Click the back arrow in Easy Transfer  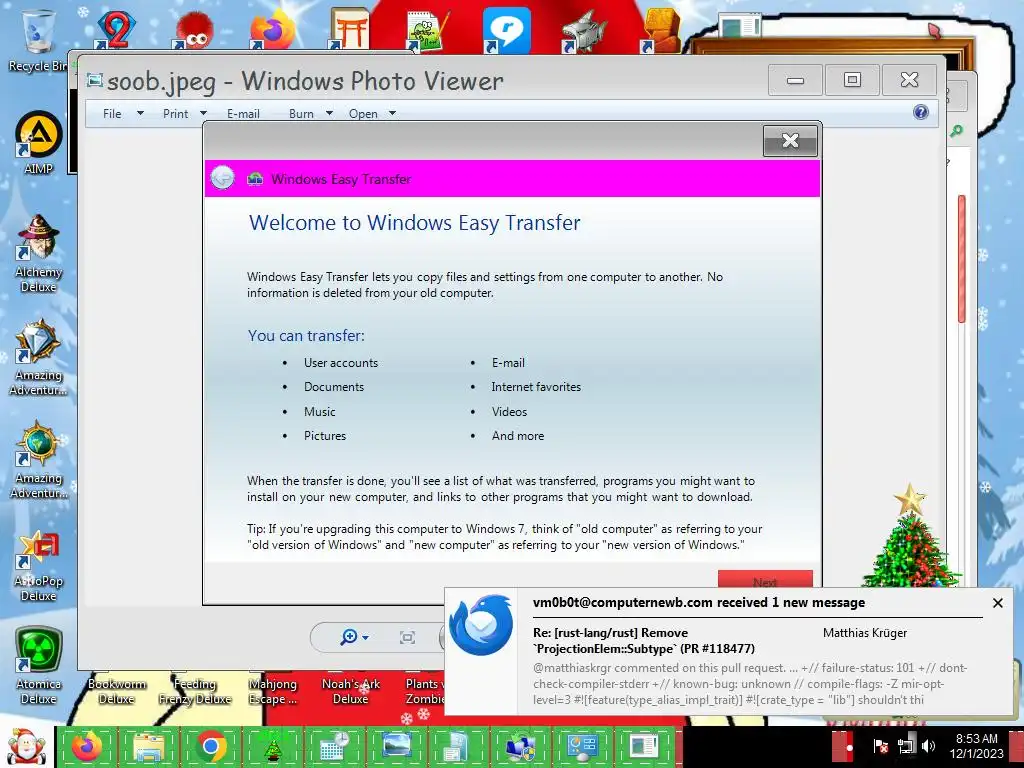[x=223, y=178]
